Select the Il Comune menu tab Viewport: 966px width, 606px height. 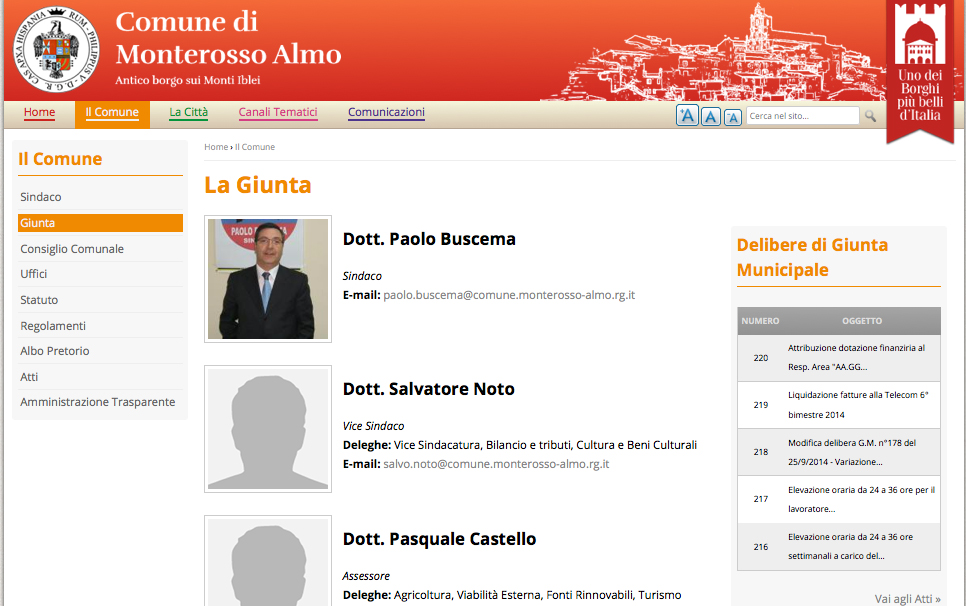(112, 114)
